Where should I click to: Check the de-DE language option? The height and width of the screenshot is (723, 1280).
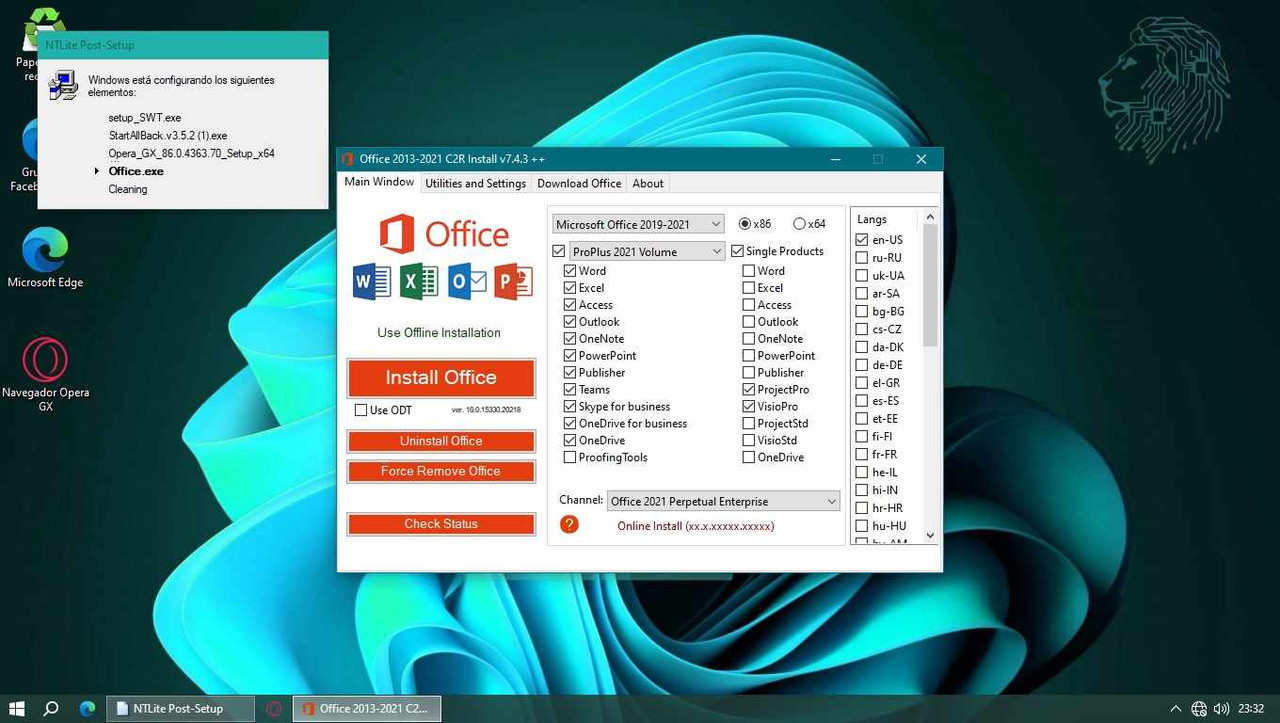[862, 365]
